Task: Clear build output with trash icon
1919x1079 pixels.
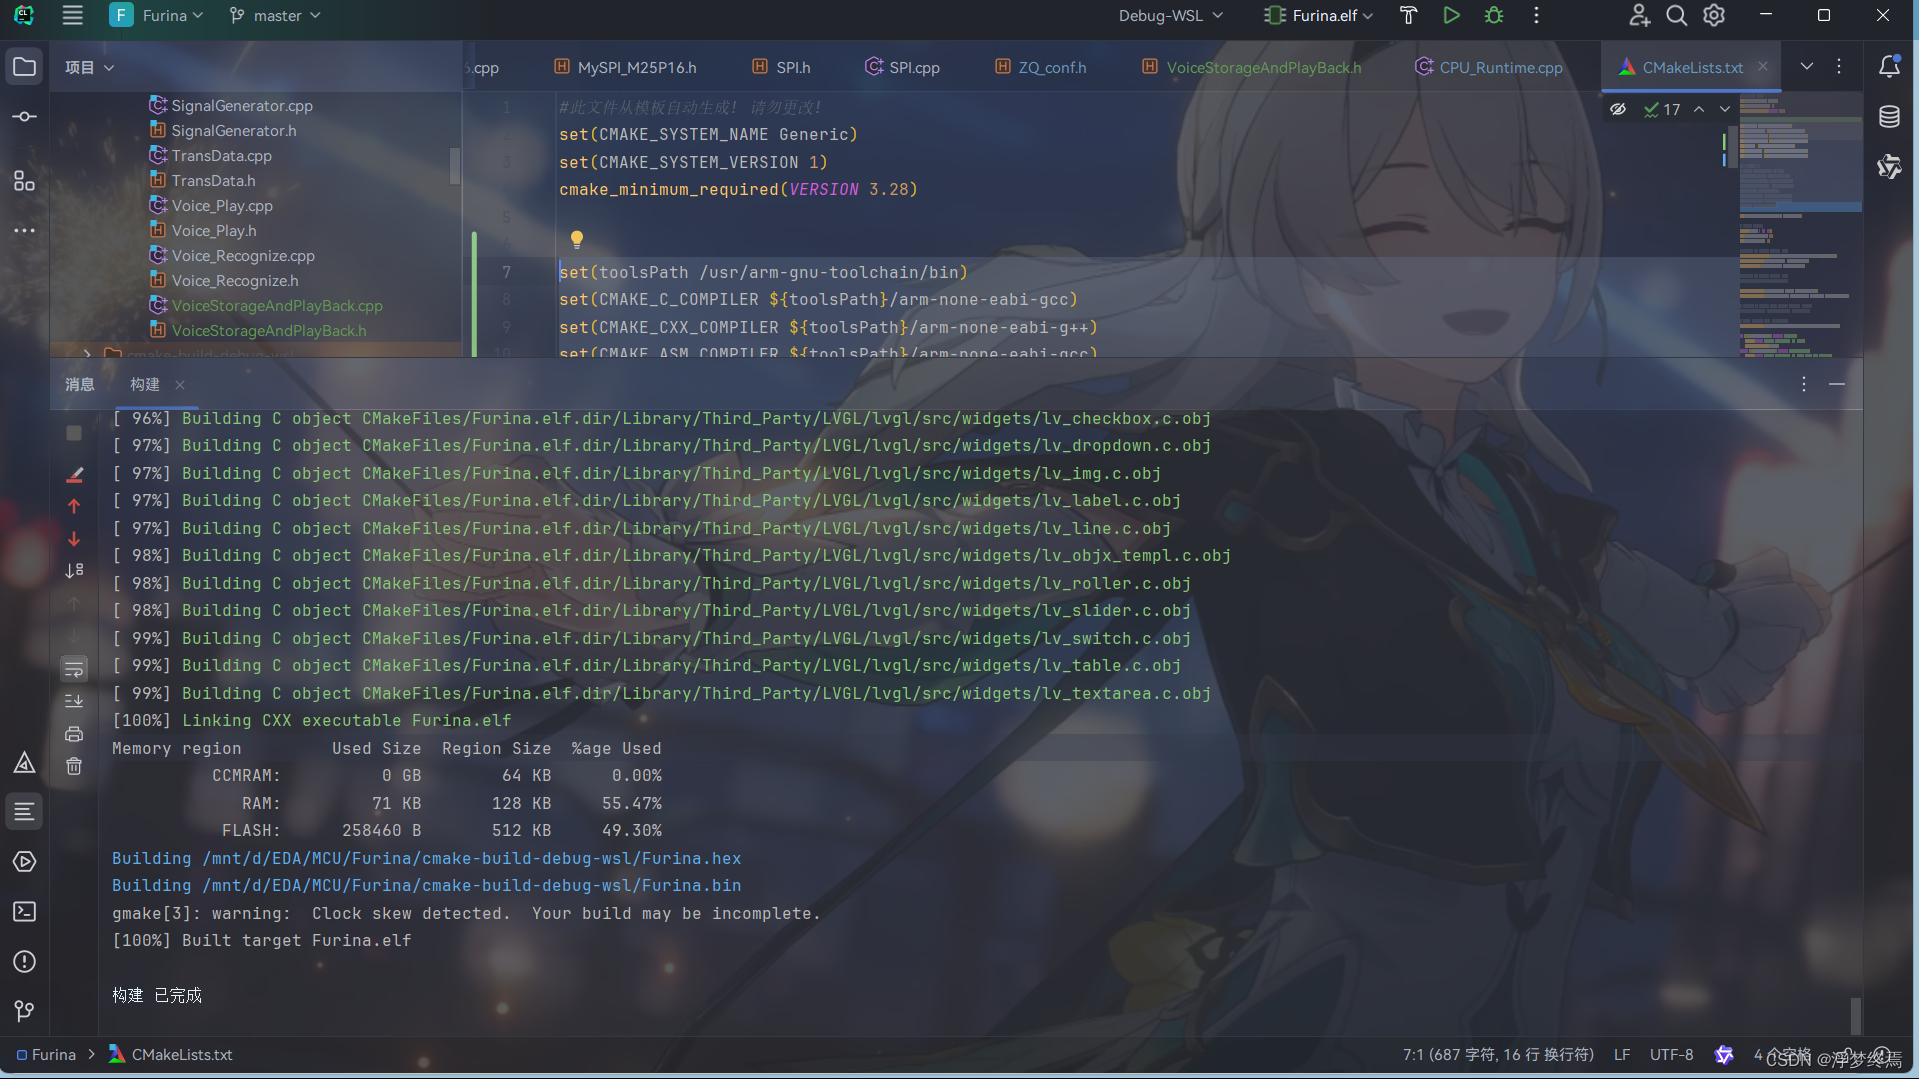Action: click(x=74, y=767)
